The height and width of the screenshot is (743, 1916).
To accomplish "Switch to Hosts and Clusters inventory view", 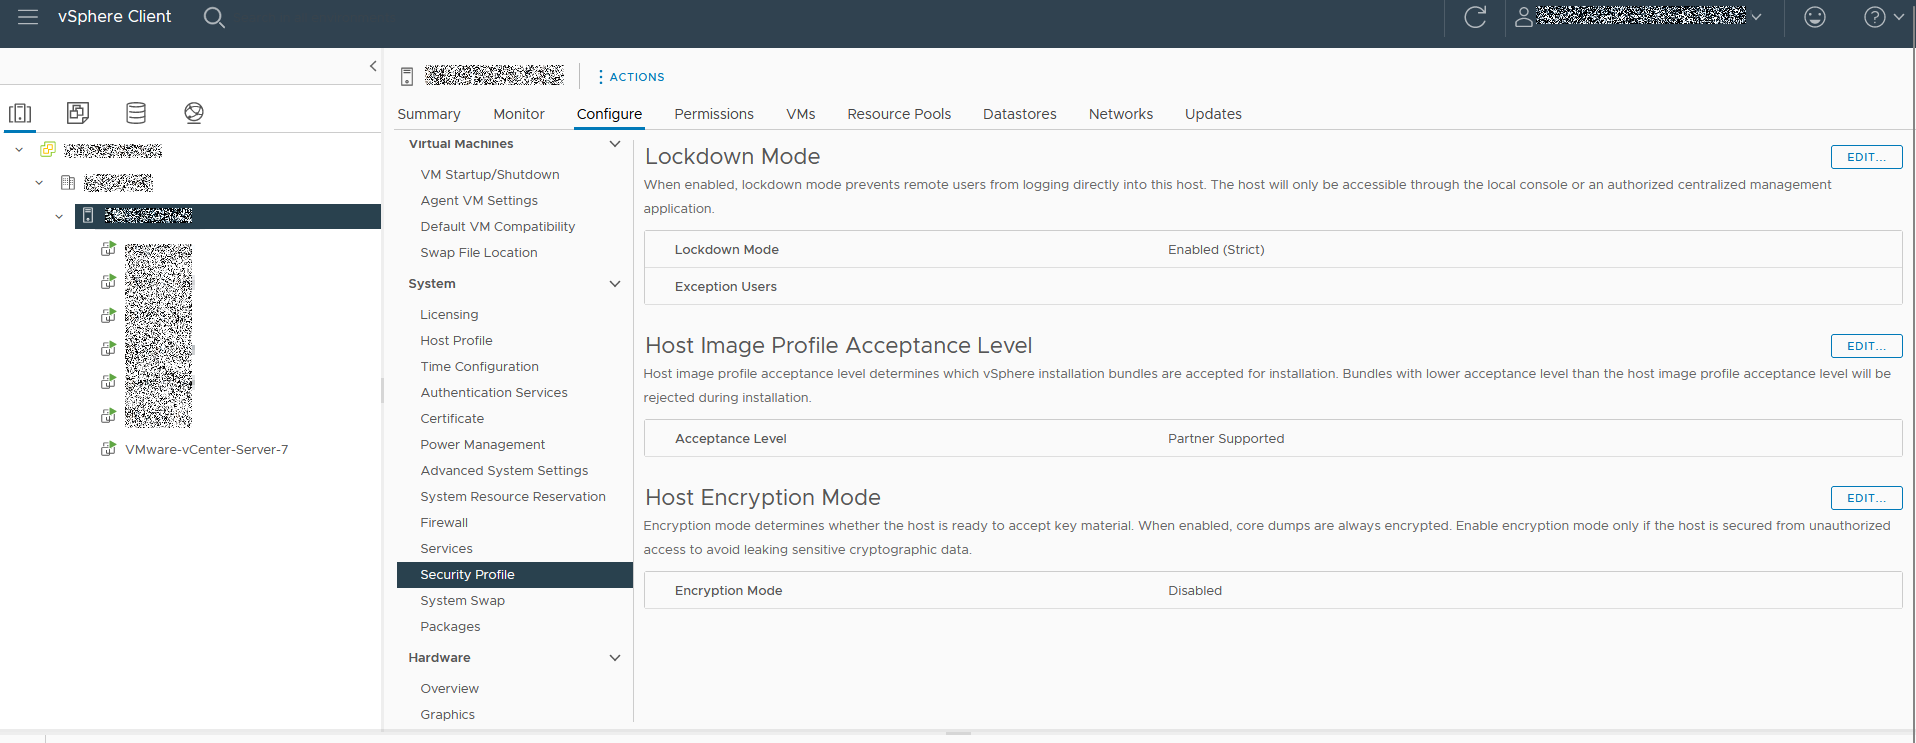I will 20,113.
